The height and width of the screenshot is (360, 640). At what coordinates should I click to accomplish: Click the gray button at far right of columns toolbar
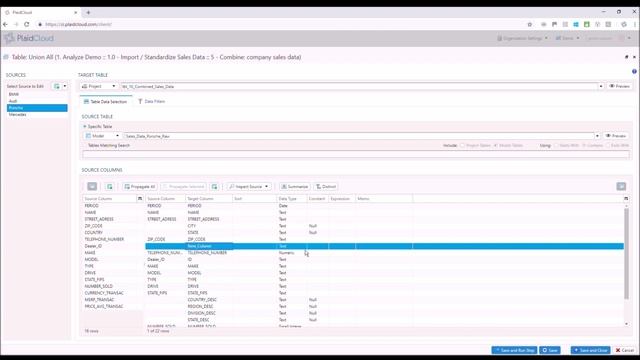tap(621, 187)
